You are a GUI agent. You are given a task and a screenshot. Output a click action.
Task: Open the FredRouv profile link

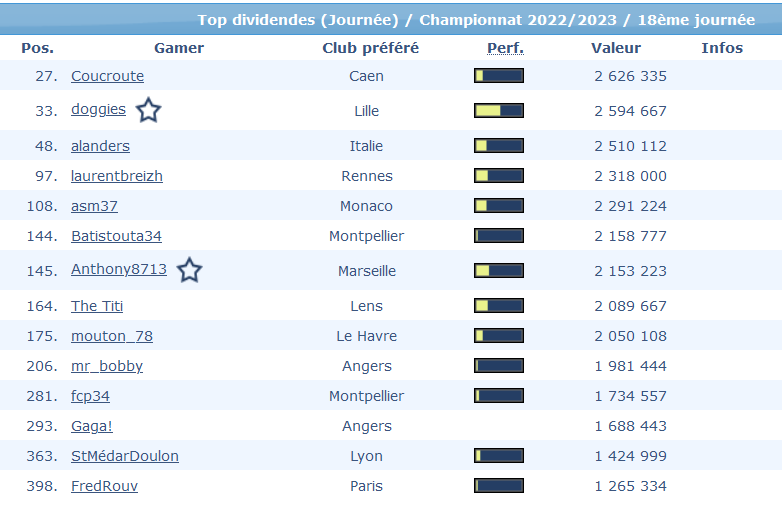pyautogui.click(x=104, y=486)
